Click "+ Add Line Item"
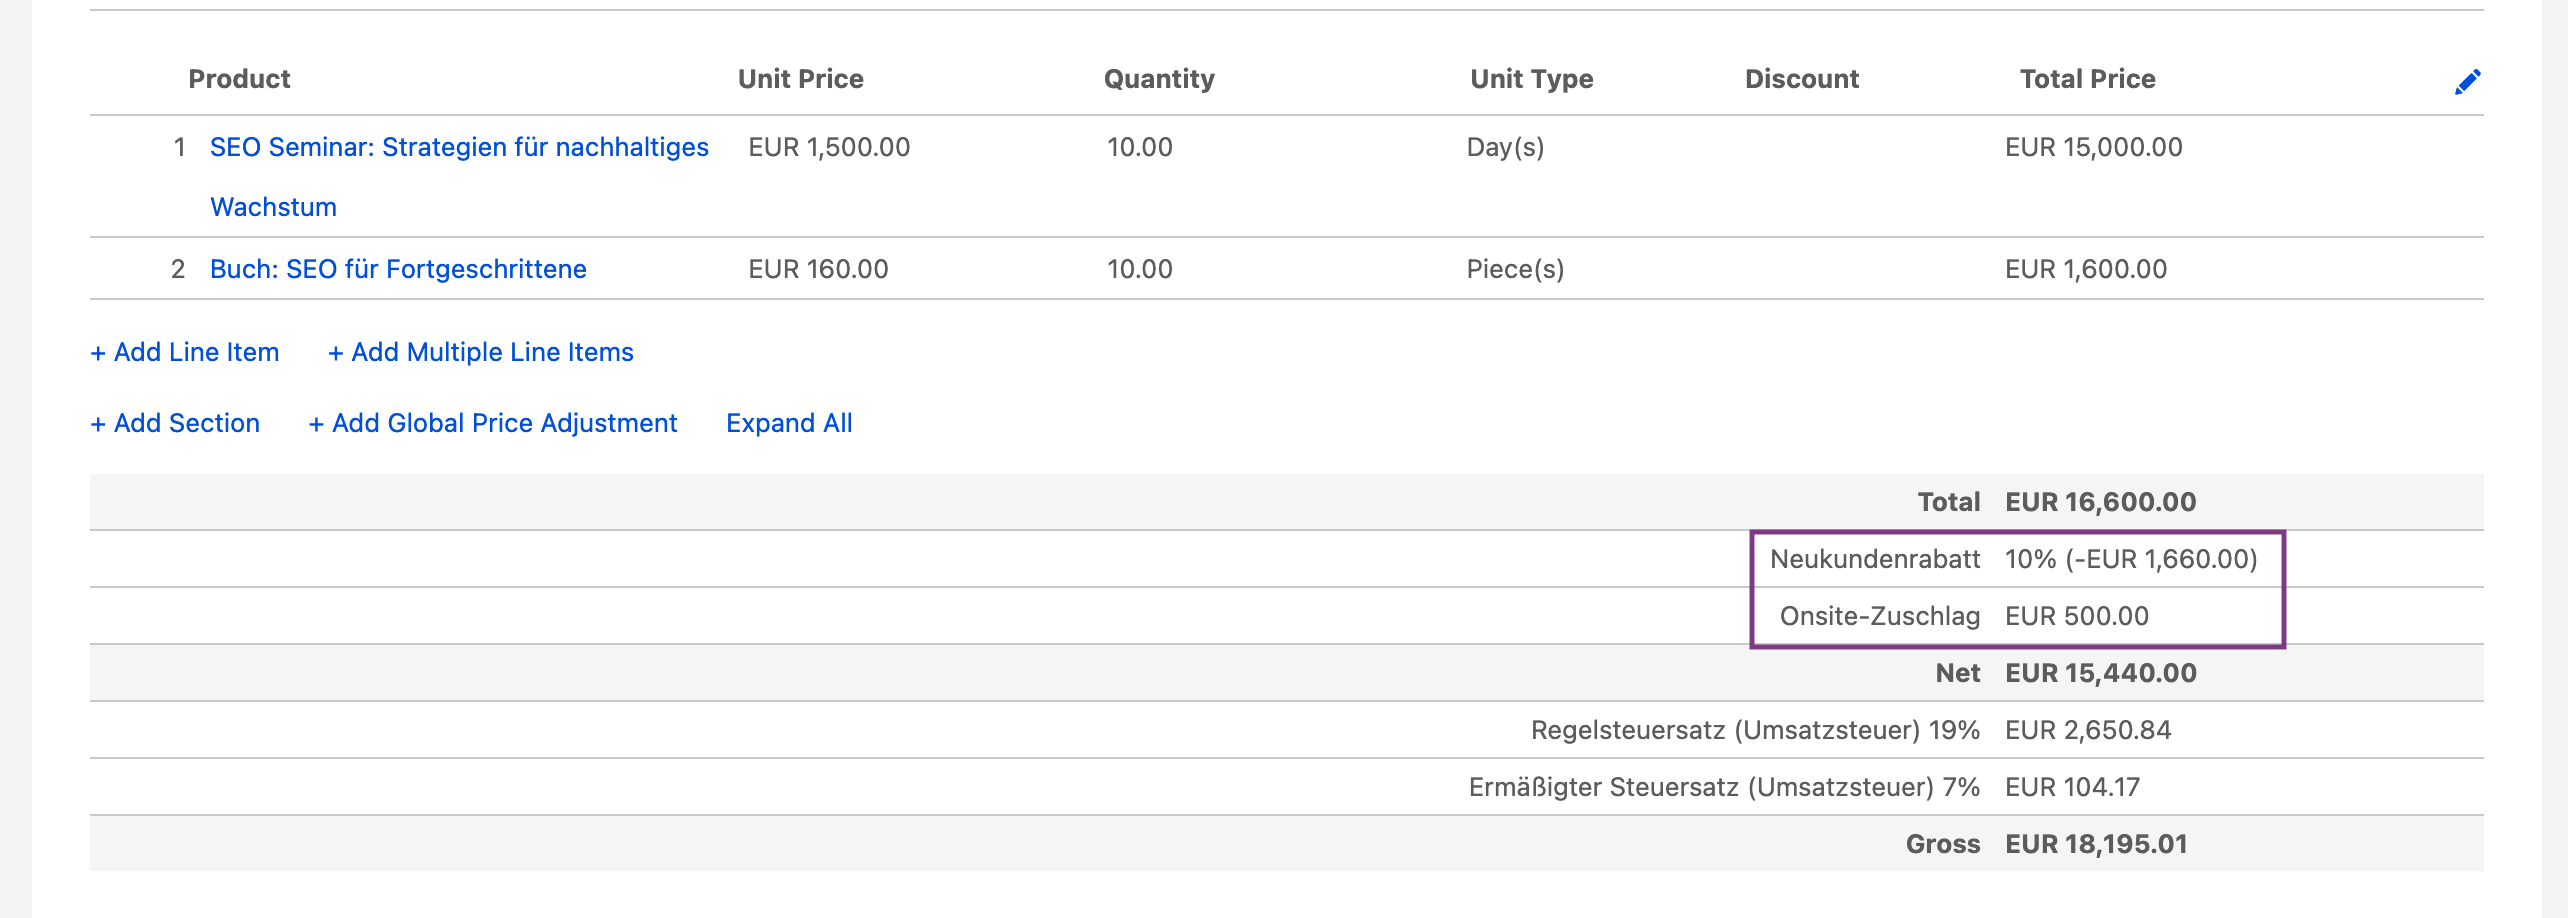 coord(185,351)
